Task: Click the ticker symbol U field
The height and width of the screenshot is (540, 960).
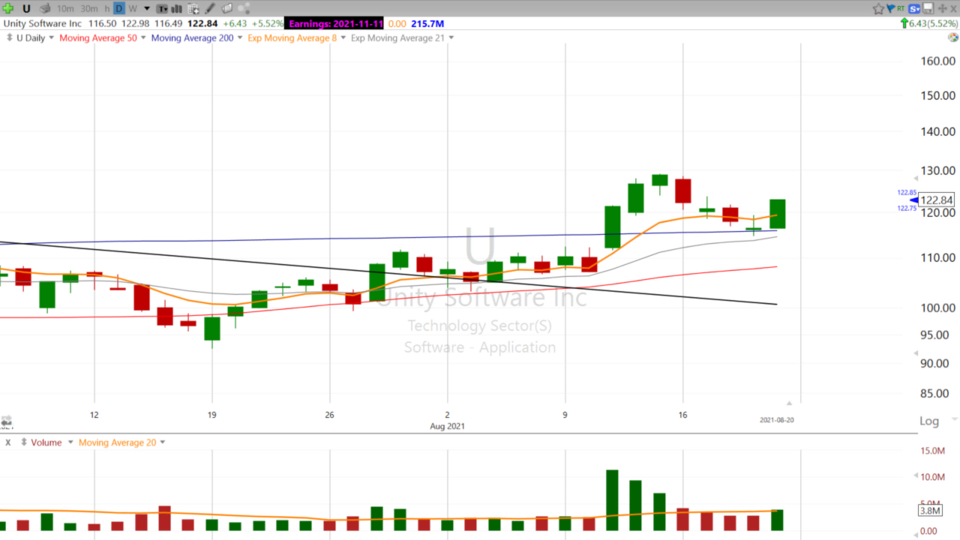Action: point(26,9)
